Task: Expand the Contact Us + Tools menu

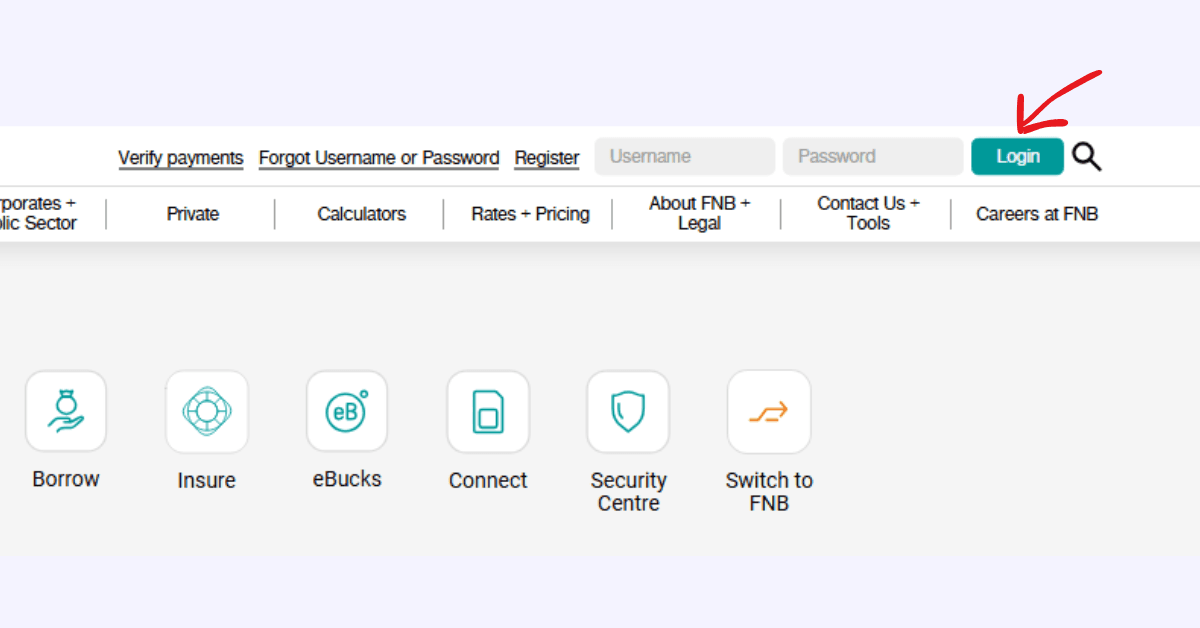Action: (866, 213)
